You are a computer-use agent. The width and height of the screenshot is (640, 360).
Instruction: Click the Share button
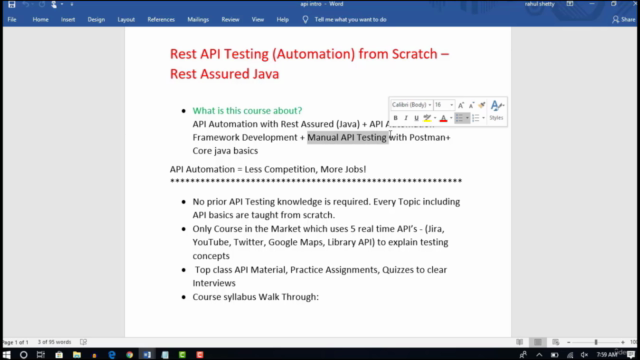[624, 20]
